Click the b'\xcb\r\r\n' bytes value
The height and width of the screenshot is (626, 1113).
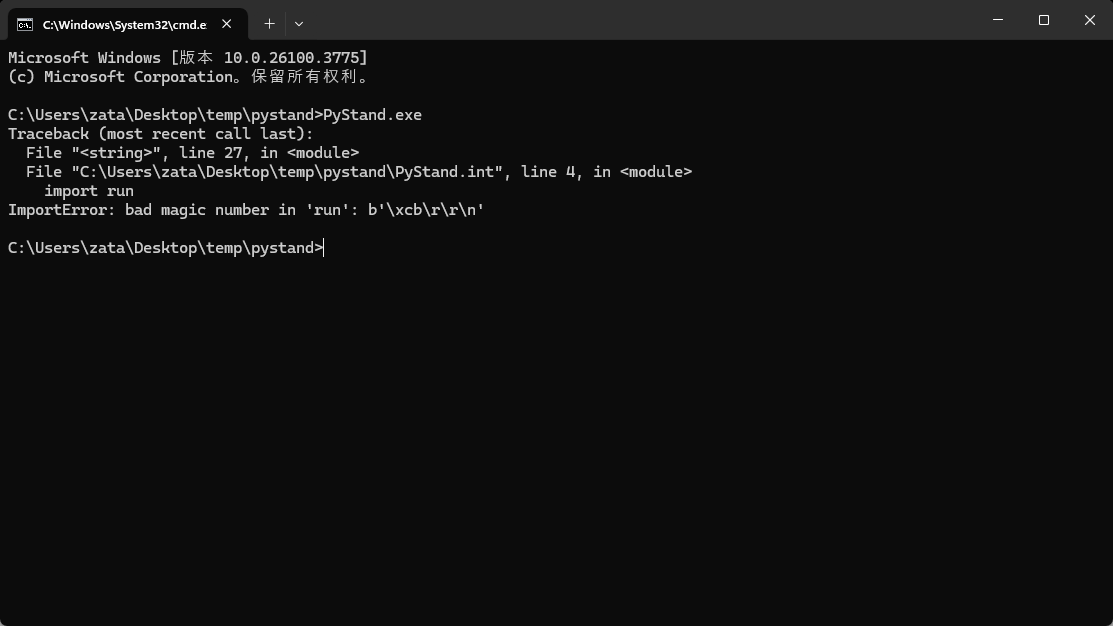426,210
